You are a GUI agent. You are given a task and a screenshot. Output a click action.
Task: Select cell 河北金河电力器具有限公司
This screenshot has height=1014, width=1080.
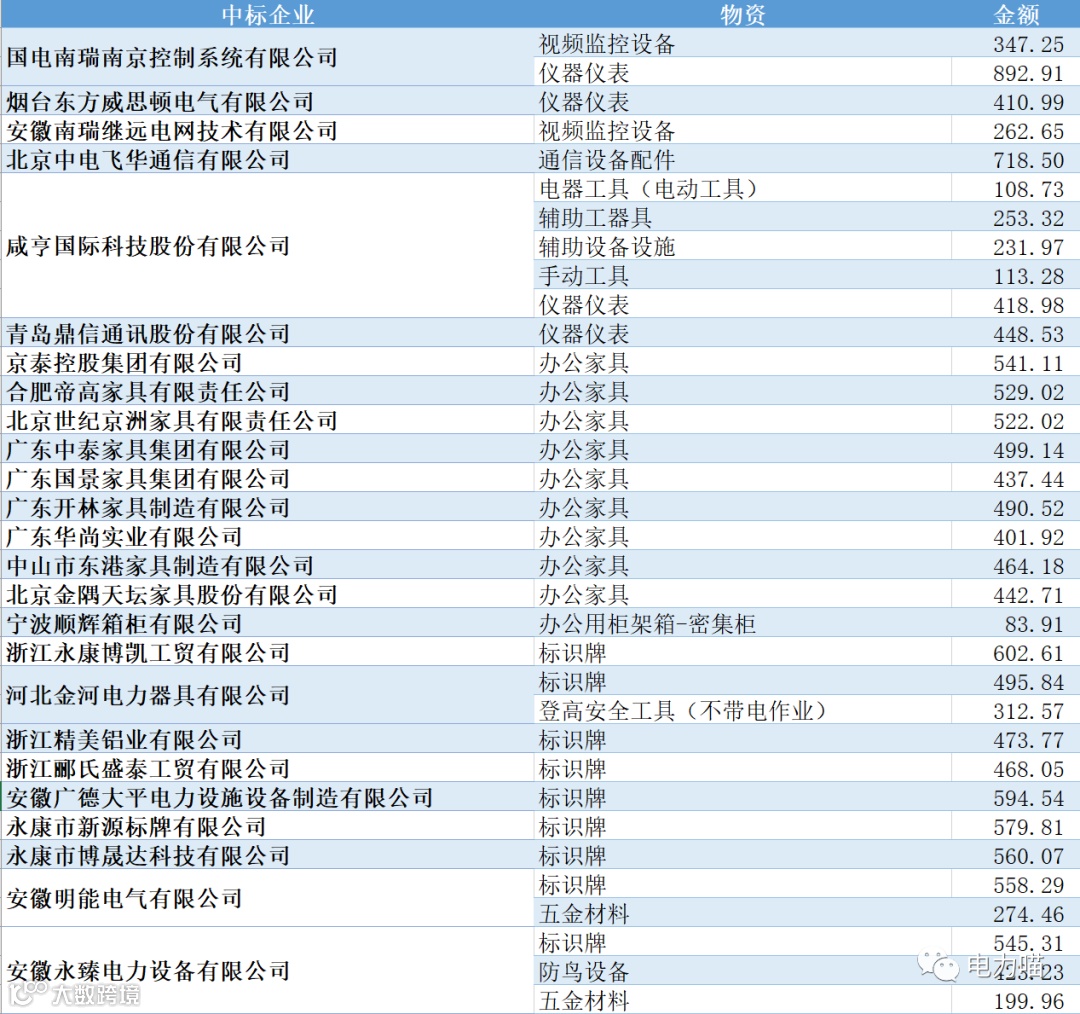tap(267, 695)
